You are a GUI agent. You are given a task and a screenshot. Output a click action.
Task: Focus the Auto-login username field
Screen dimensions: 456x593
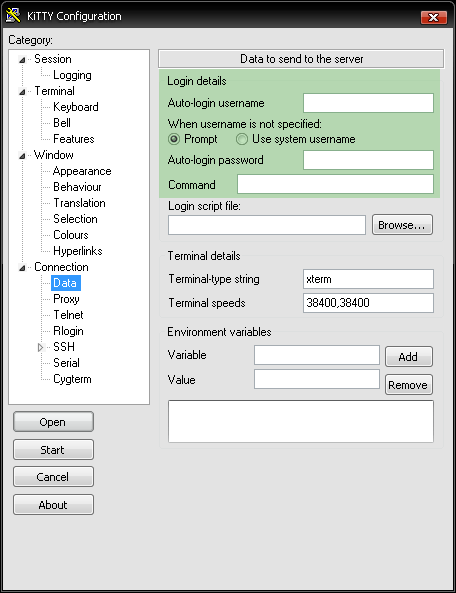click(x=368, y=103)
